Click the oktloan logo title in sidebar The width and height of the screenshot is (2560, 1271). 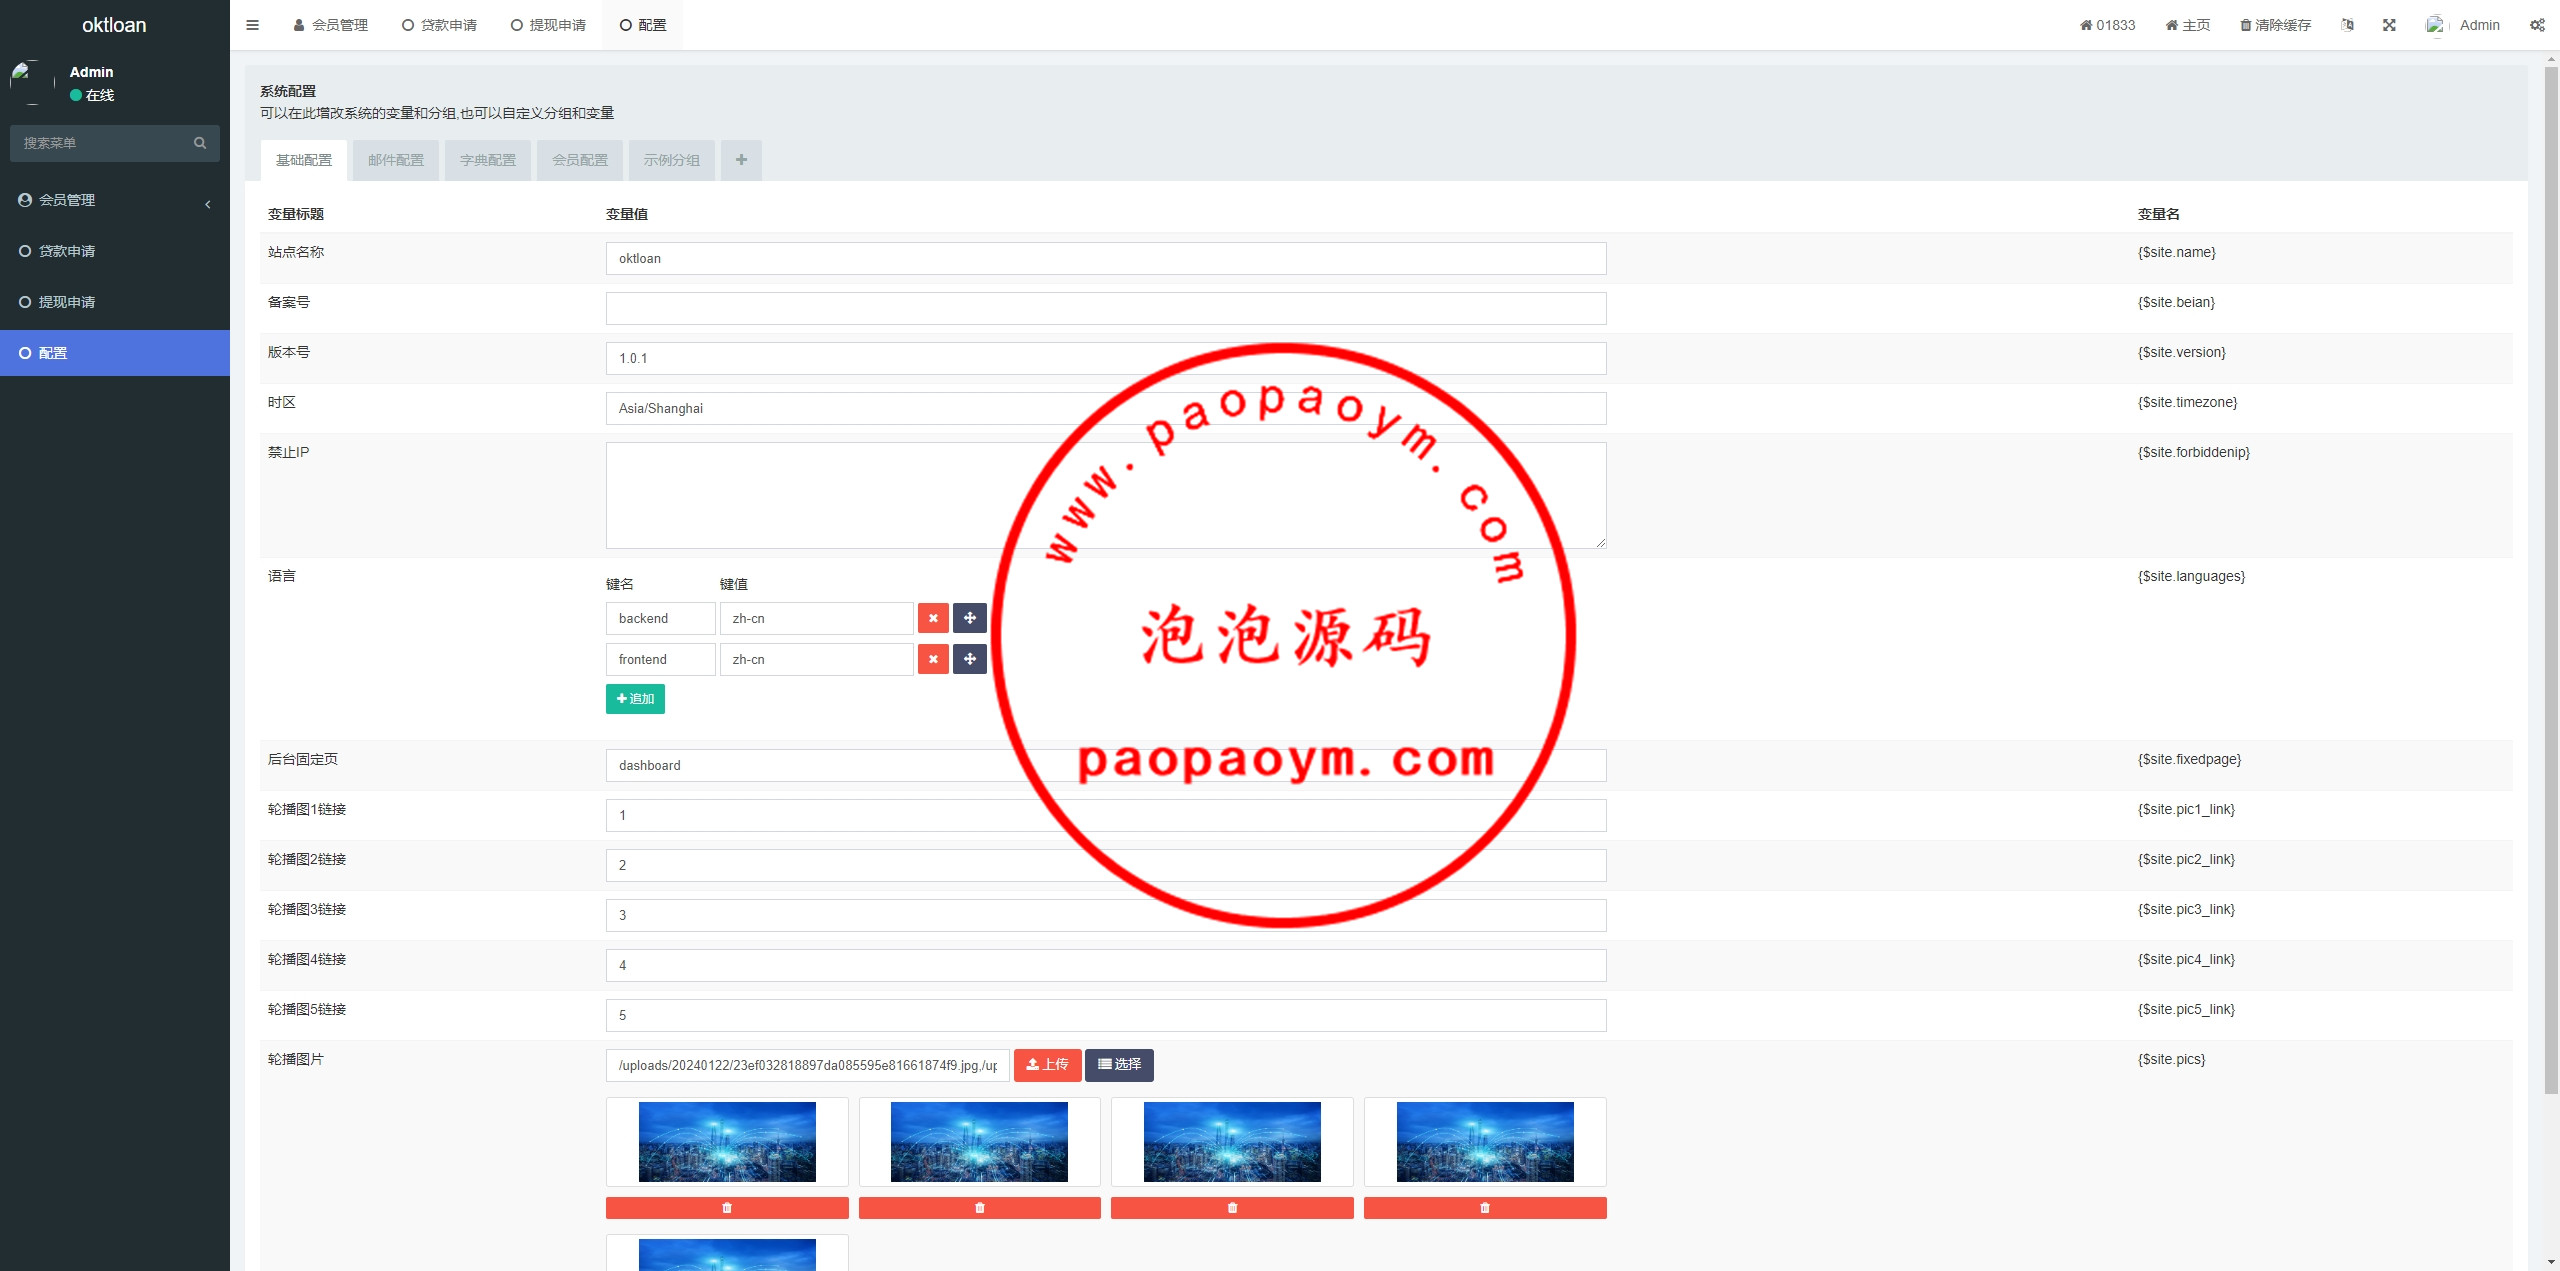(114, 25)
